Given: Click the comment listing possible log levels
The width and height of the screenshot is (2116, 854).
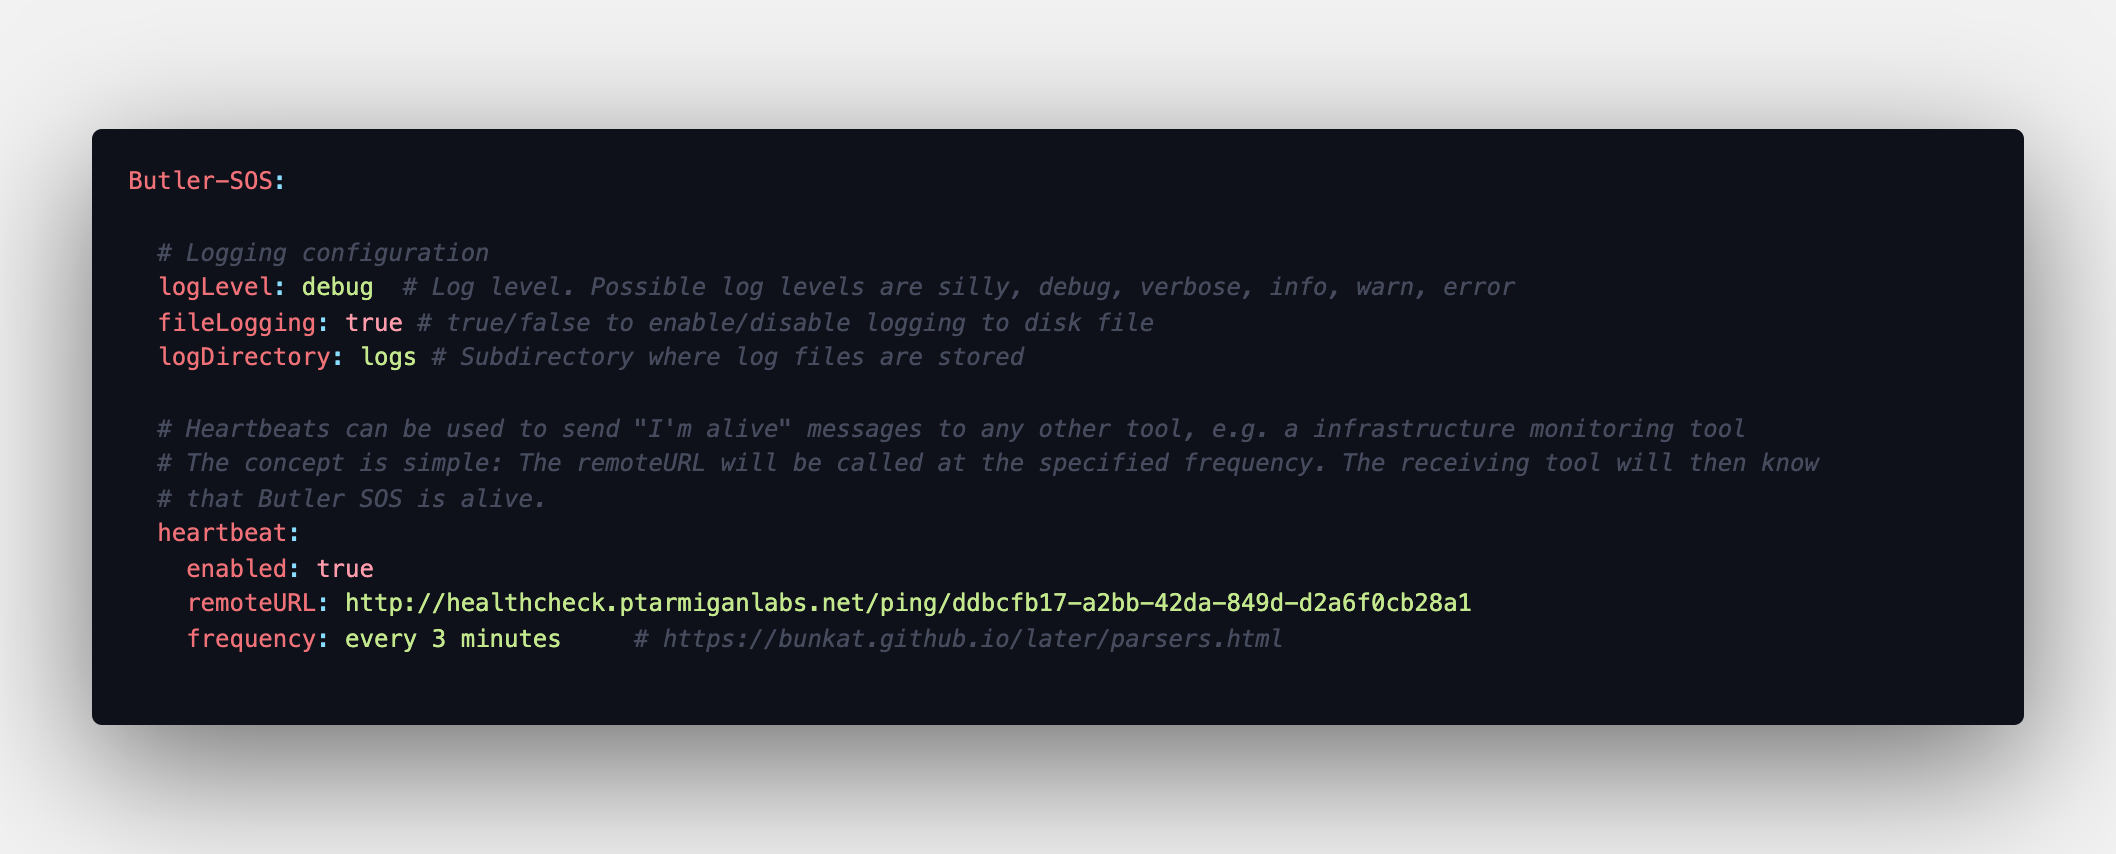Looking at the screenshot, I should point(959,287).
